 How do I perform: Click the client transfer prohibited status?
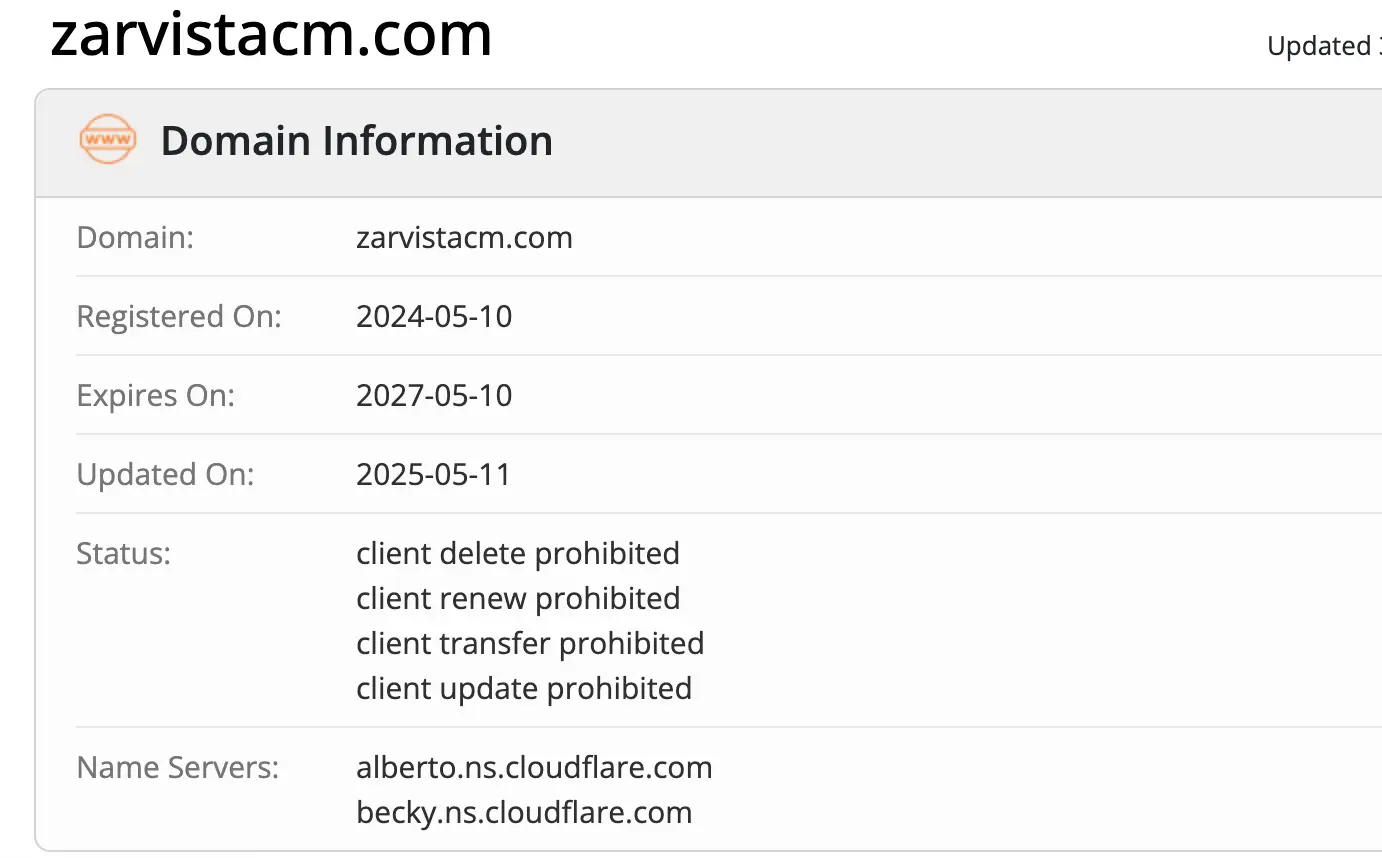pyautogui.click(x=529, y=643)
